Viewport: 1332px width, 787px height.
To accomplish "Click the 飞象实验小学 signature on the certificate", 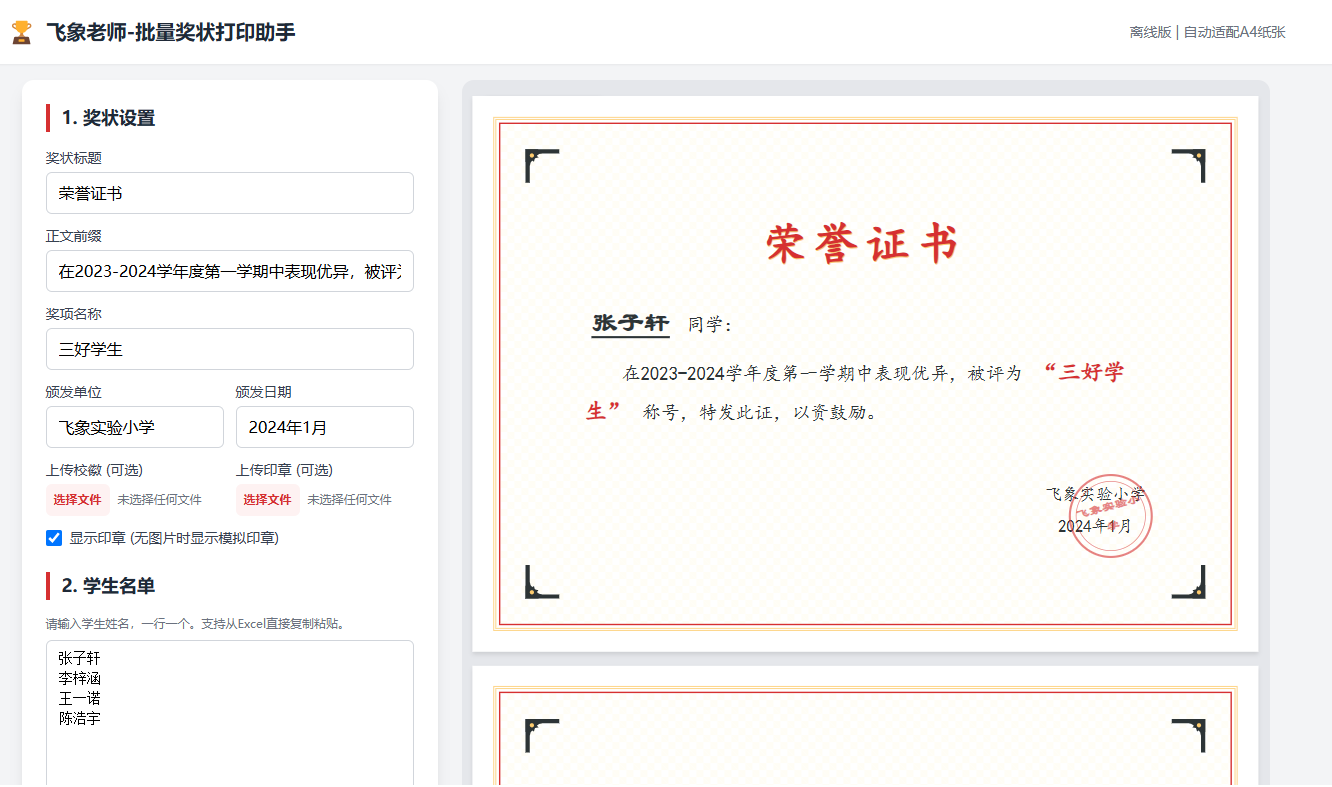I will pos(1095,494).
